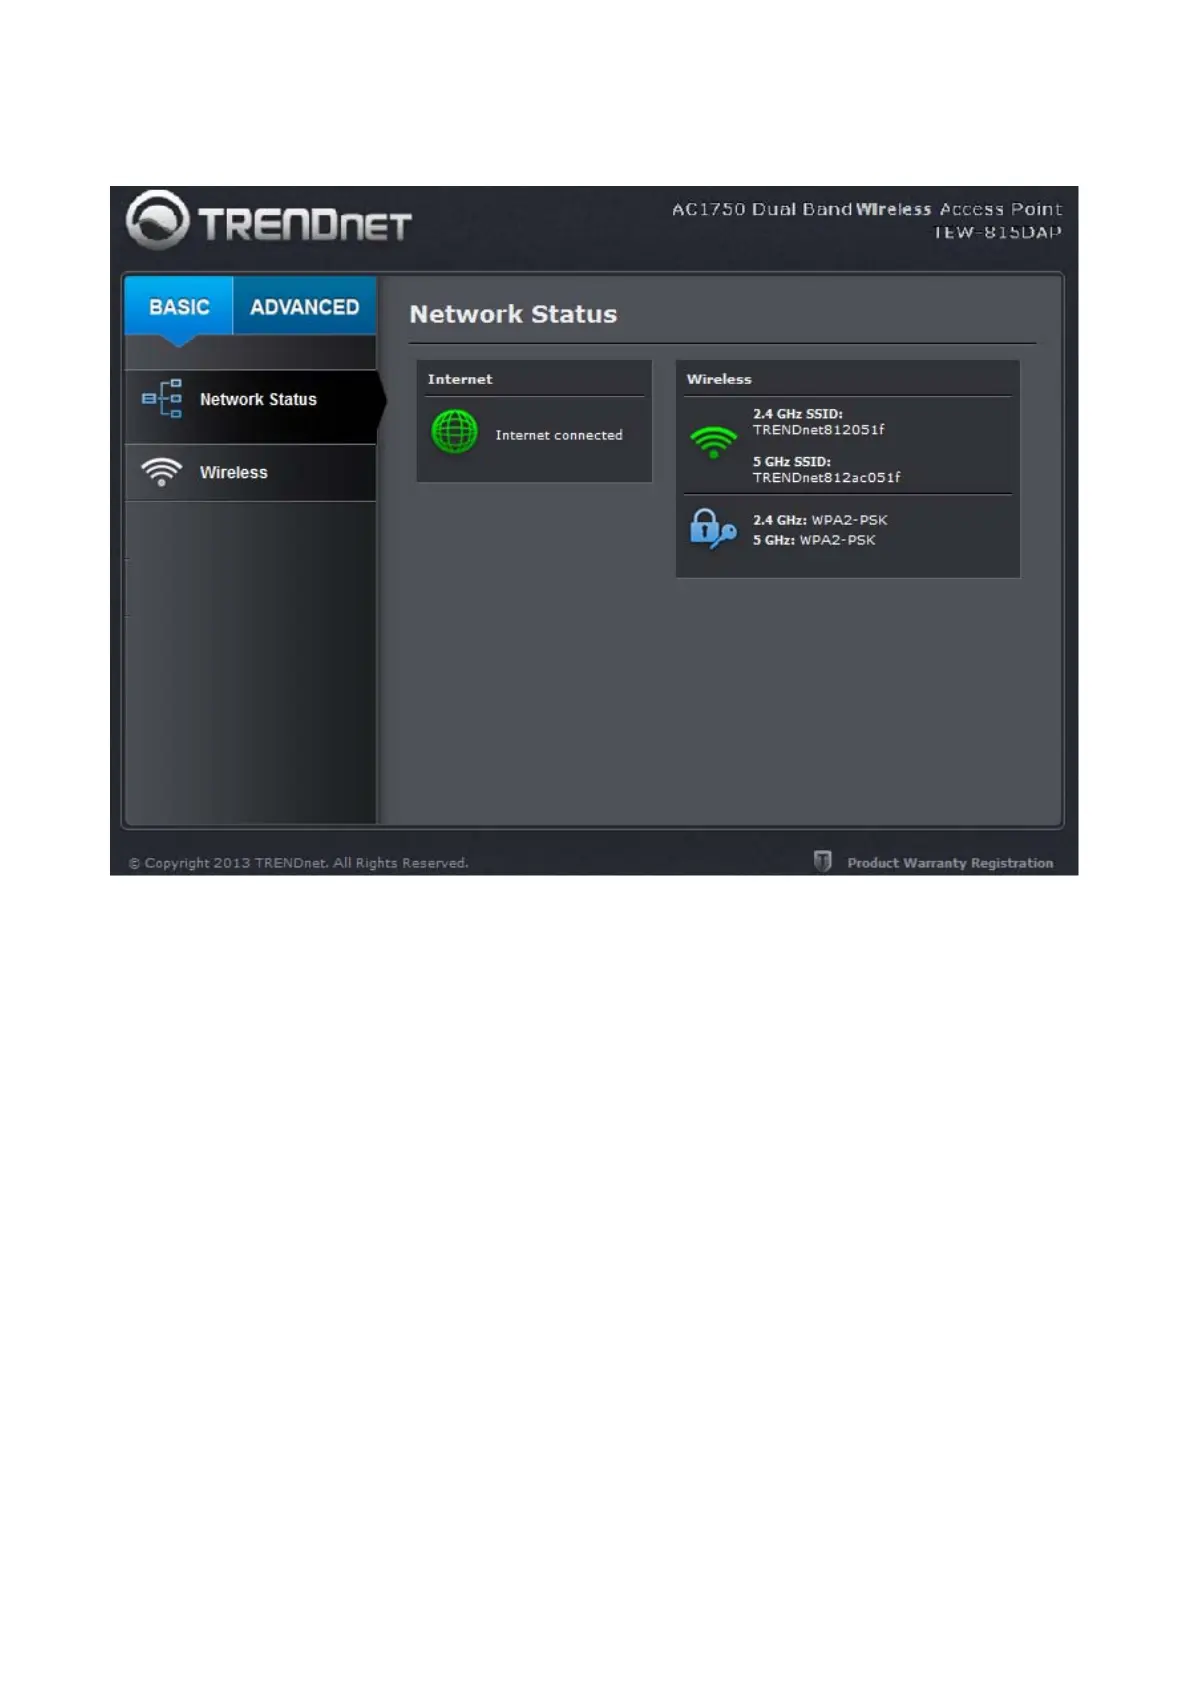Click the Wireless wifi icon in sidebar
The height and width of the screenshot is (1684, 1190).
point(161,472)
